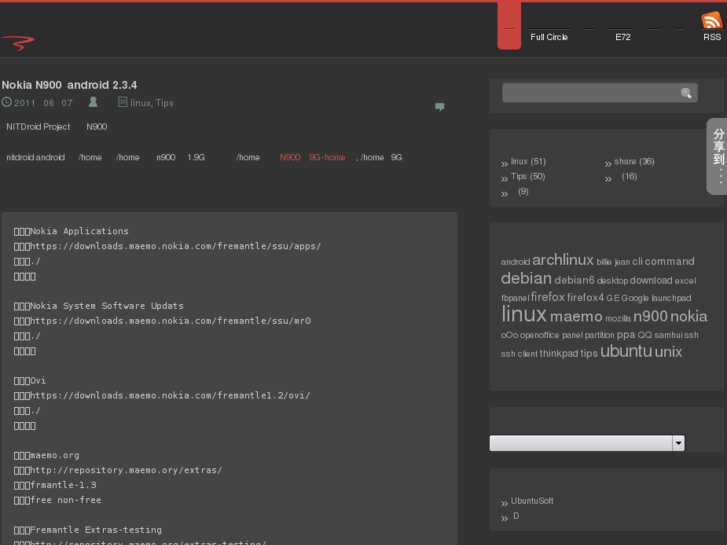Open the RSS feed icon
Image resolution: width=727 pixels, height=545 pixels.
click(x=712, y=21)
